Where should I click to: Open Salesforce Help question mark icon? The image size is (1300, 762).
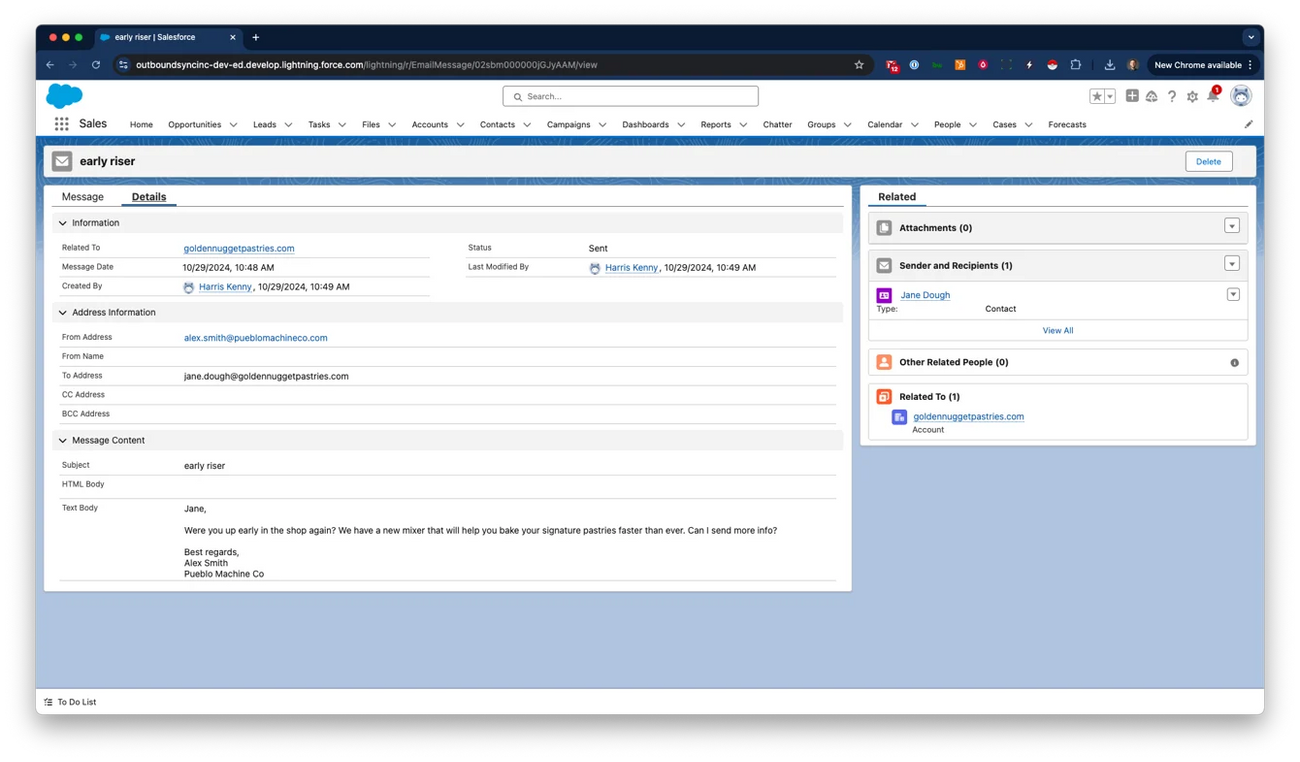coord(1172,95)
